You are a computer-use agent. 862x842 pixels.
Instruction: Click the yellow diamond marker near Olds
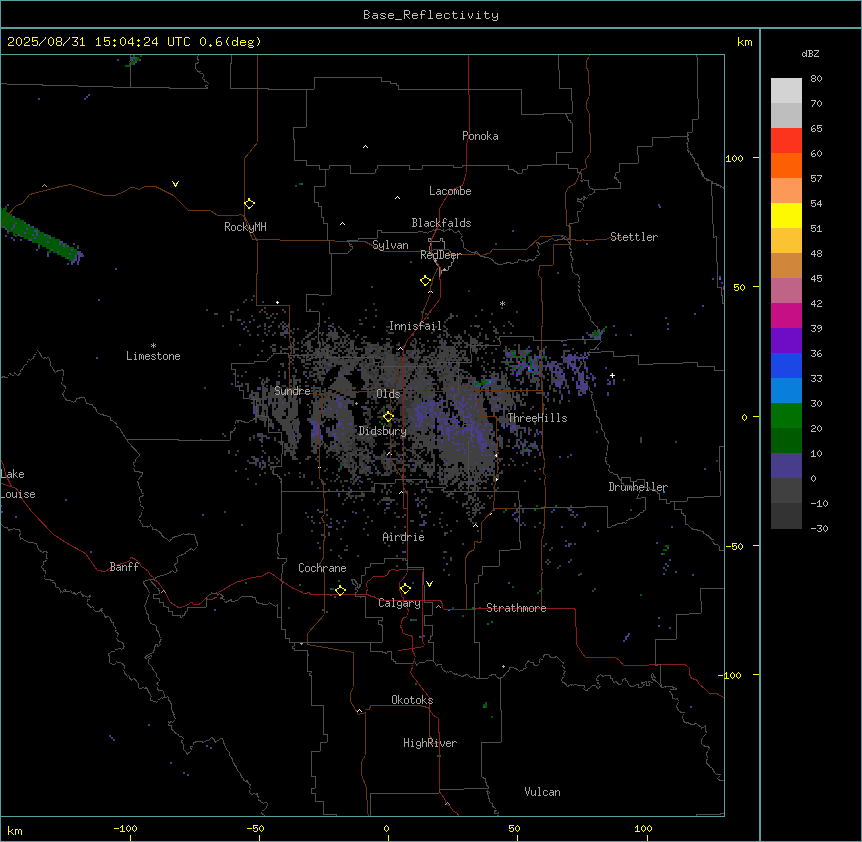point(389,417)
